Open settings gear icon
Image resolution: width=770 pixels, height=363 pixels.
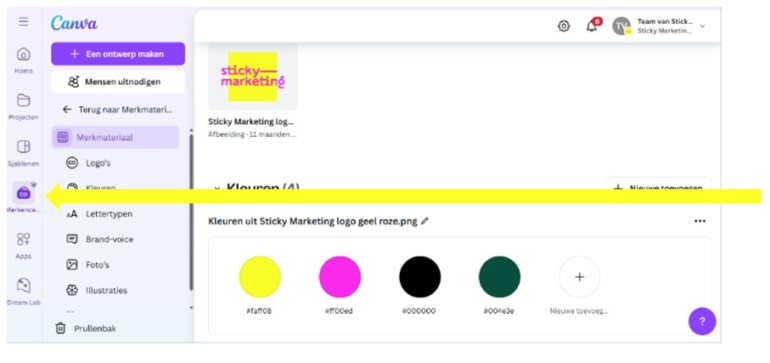[x=564, y=26]
